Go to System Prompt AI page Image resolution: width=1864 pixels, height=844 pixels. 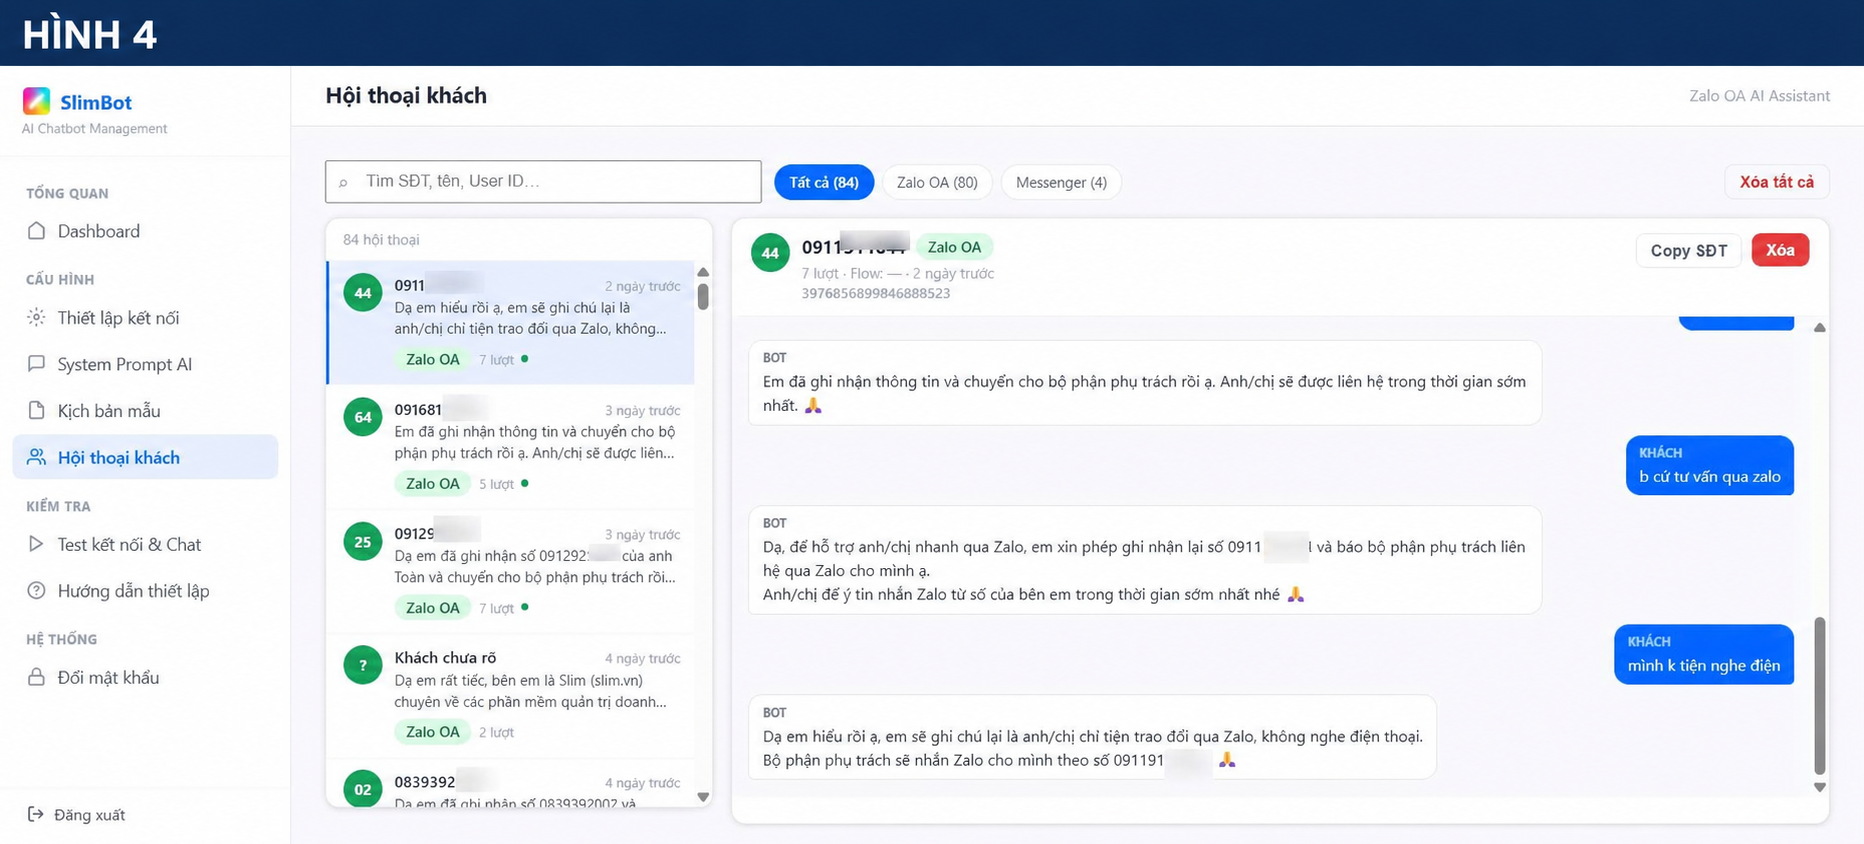click(x=145, y=364)
